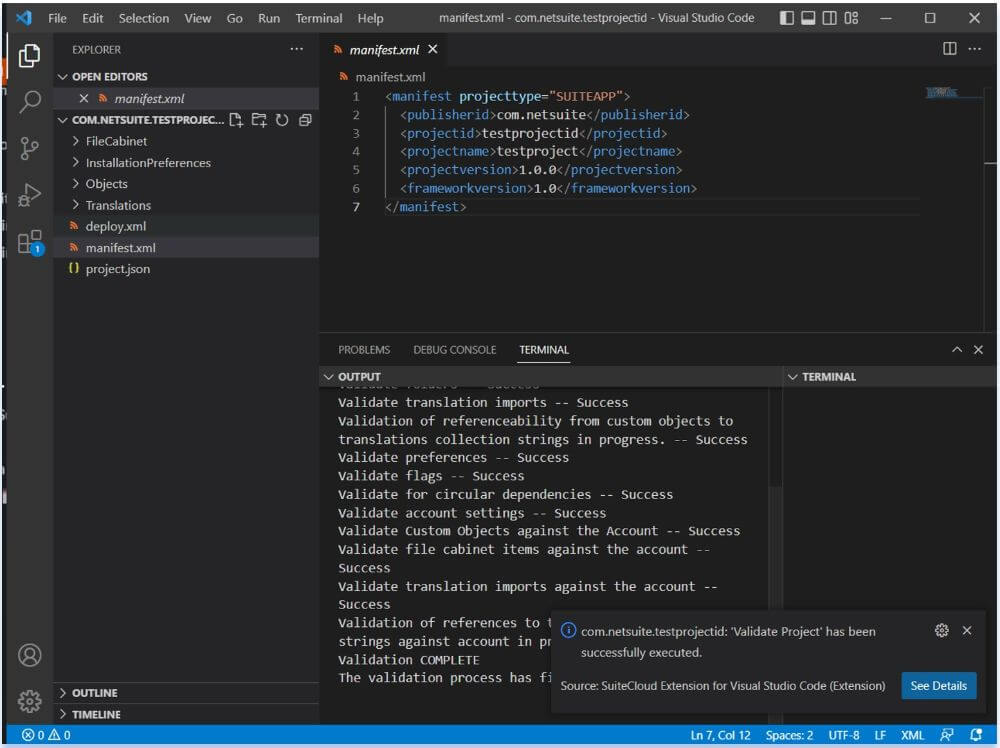The width and height of the screenshot is (1000, 748).
Task: Close manifest.xml in the Open Editors list
Action: [84, 98]
